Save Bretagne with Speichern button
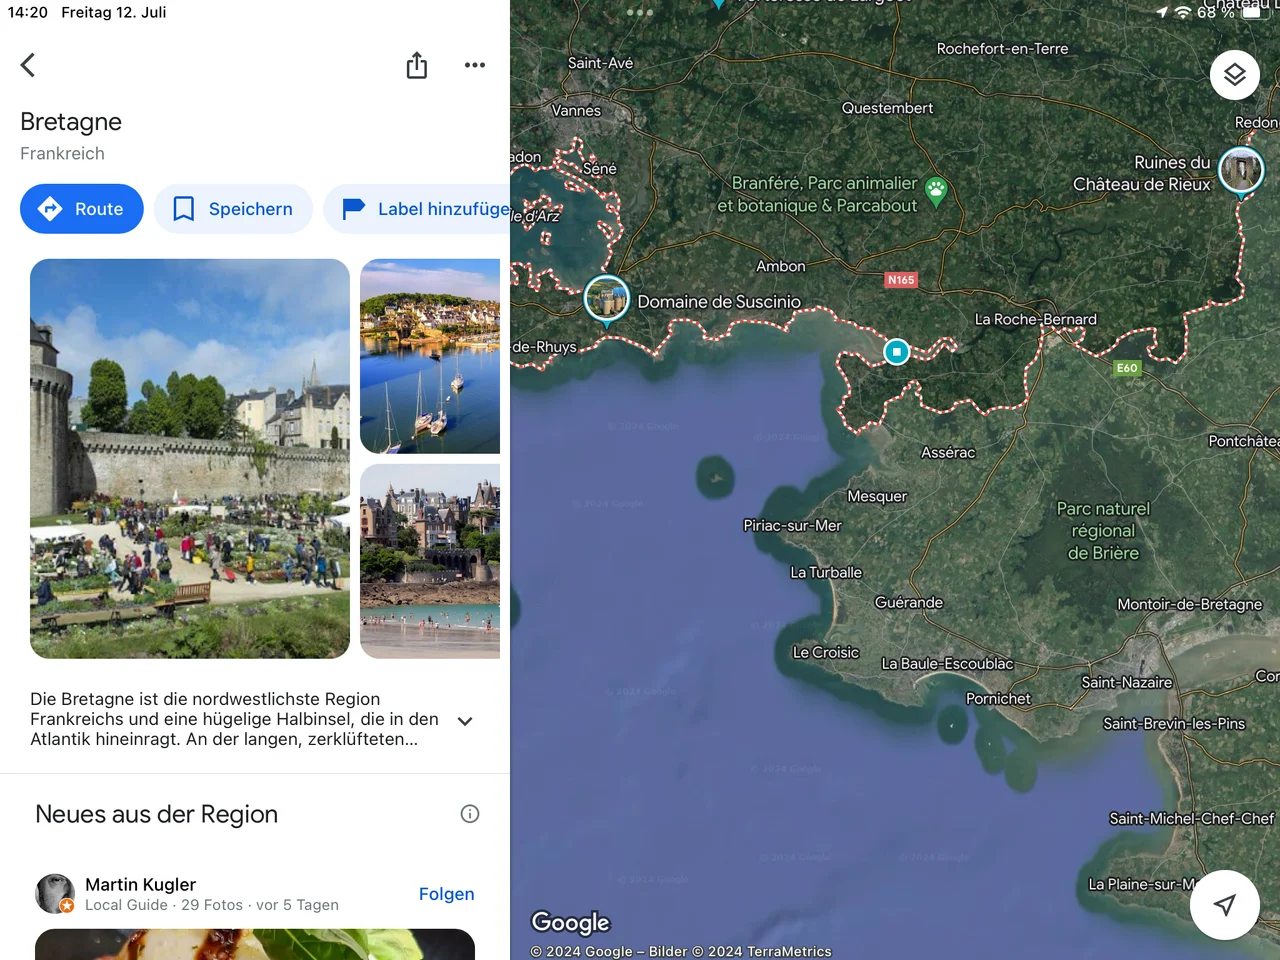This screenshot has width=1280, height=960. coord(233,209)
